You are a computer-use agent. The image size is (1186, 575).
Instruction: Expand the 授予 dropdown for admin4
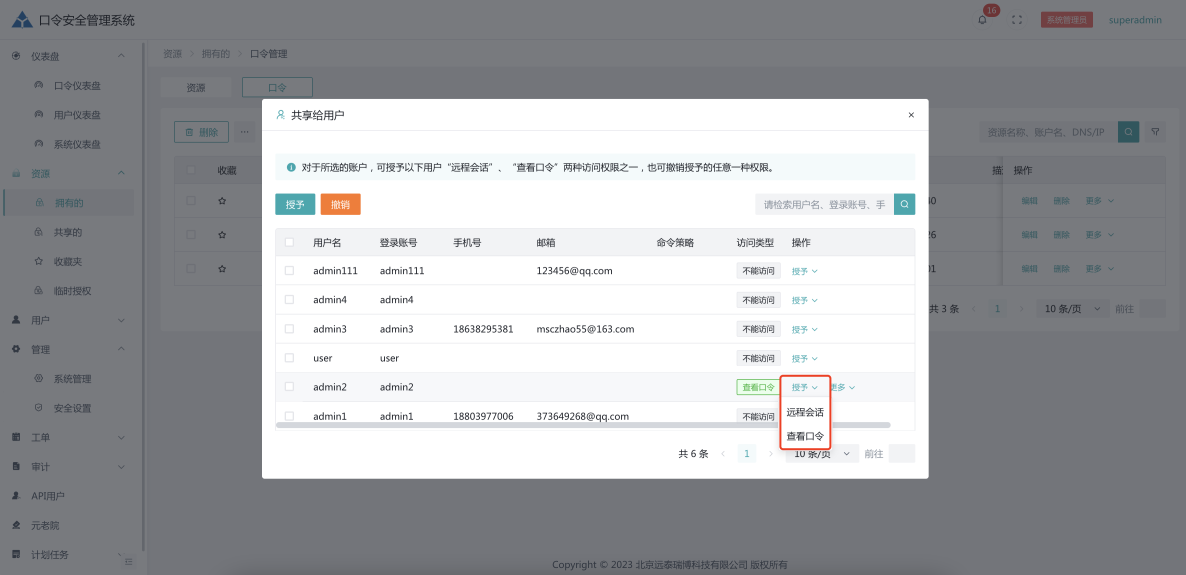coord(804,300)
